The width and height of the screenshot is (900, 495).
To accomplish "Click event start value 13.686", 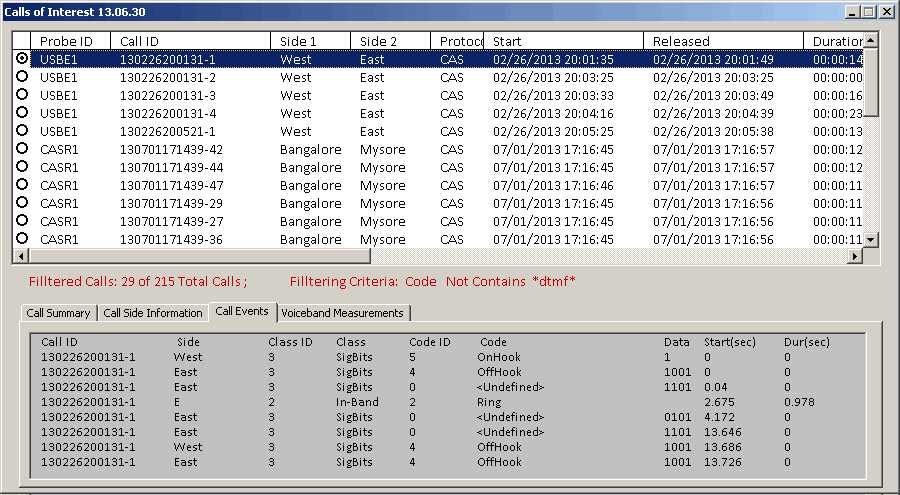I will pos(723,447).
